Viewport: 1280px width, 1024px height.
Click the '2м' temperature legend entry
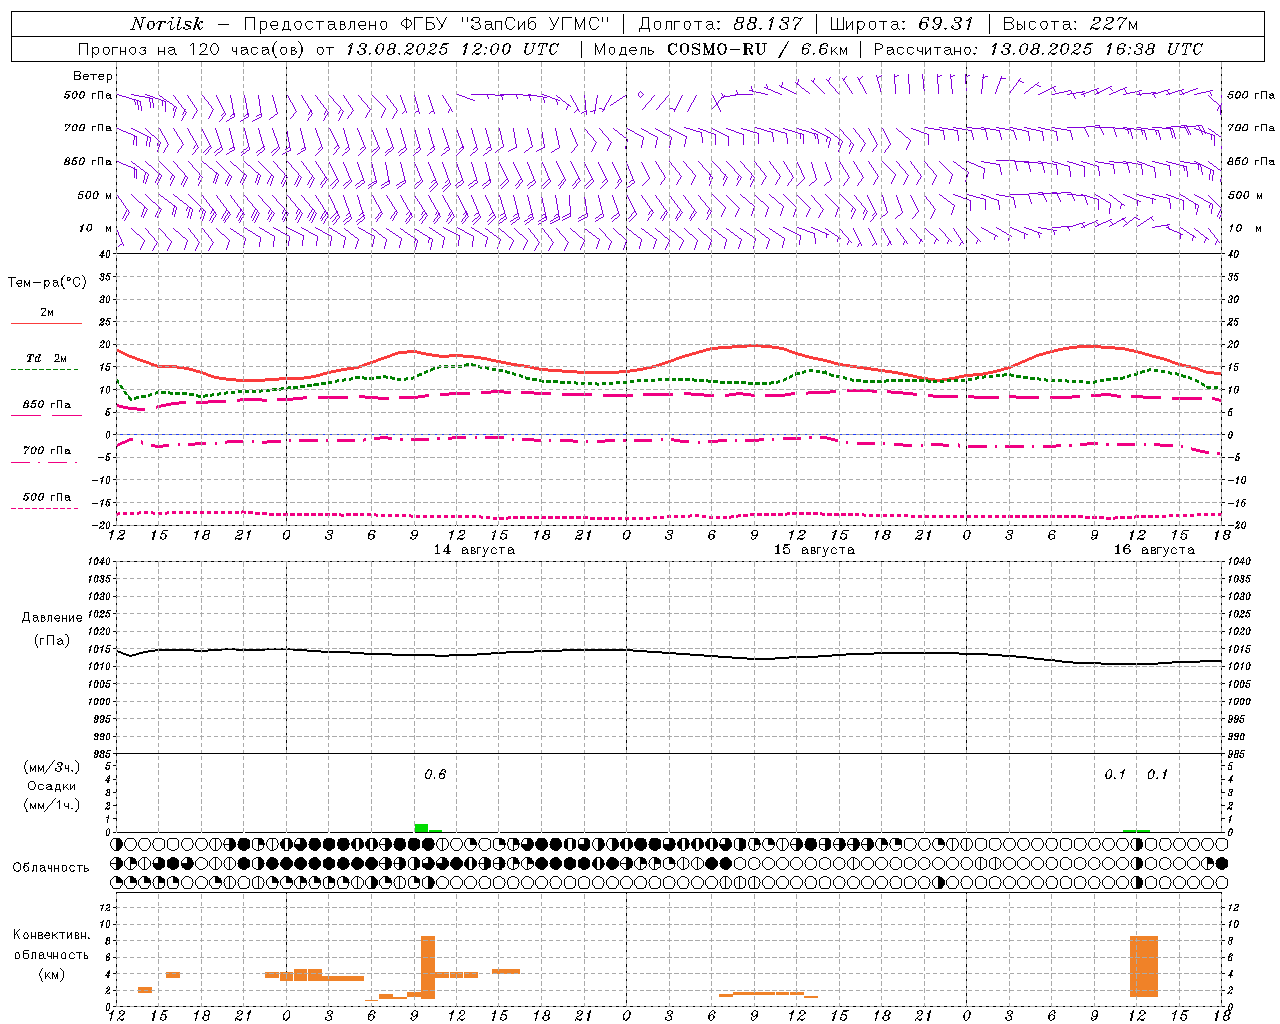[47, 313]
